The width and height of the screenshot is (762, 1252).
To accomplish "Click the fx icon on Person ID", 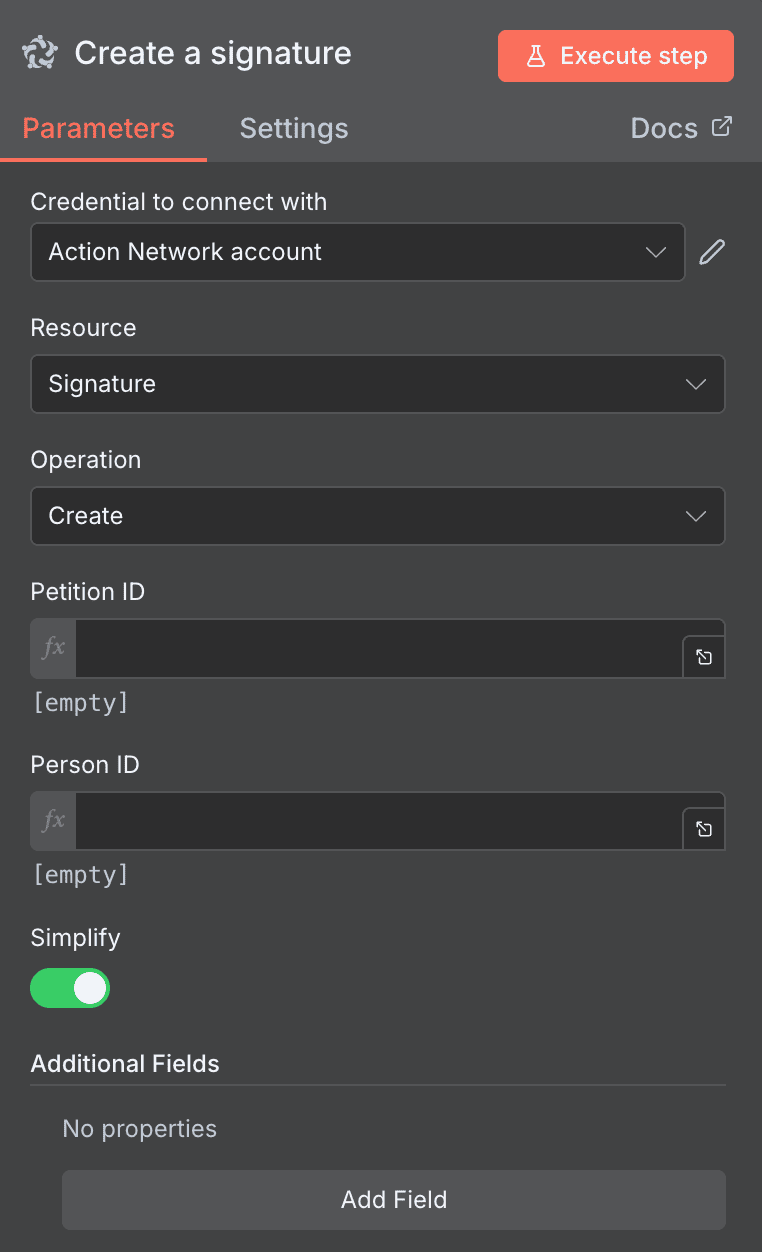I will pyautogui.click(x=51, y=820).
